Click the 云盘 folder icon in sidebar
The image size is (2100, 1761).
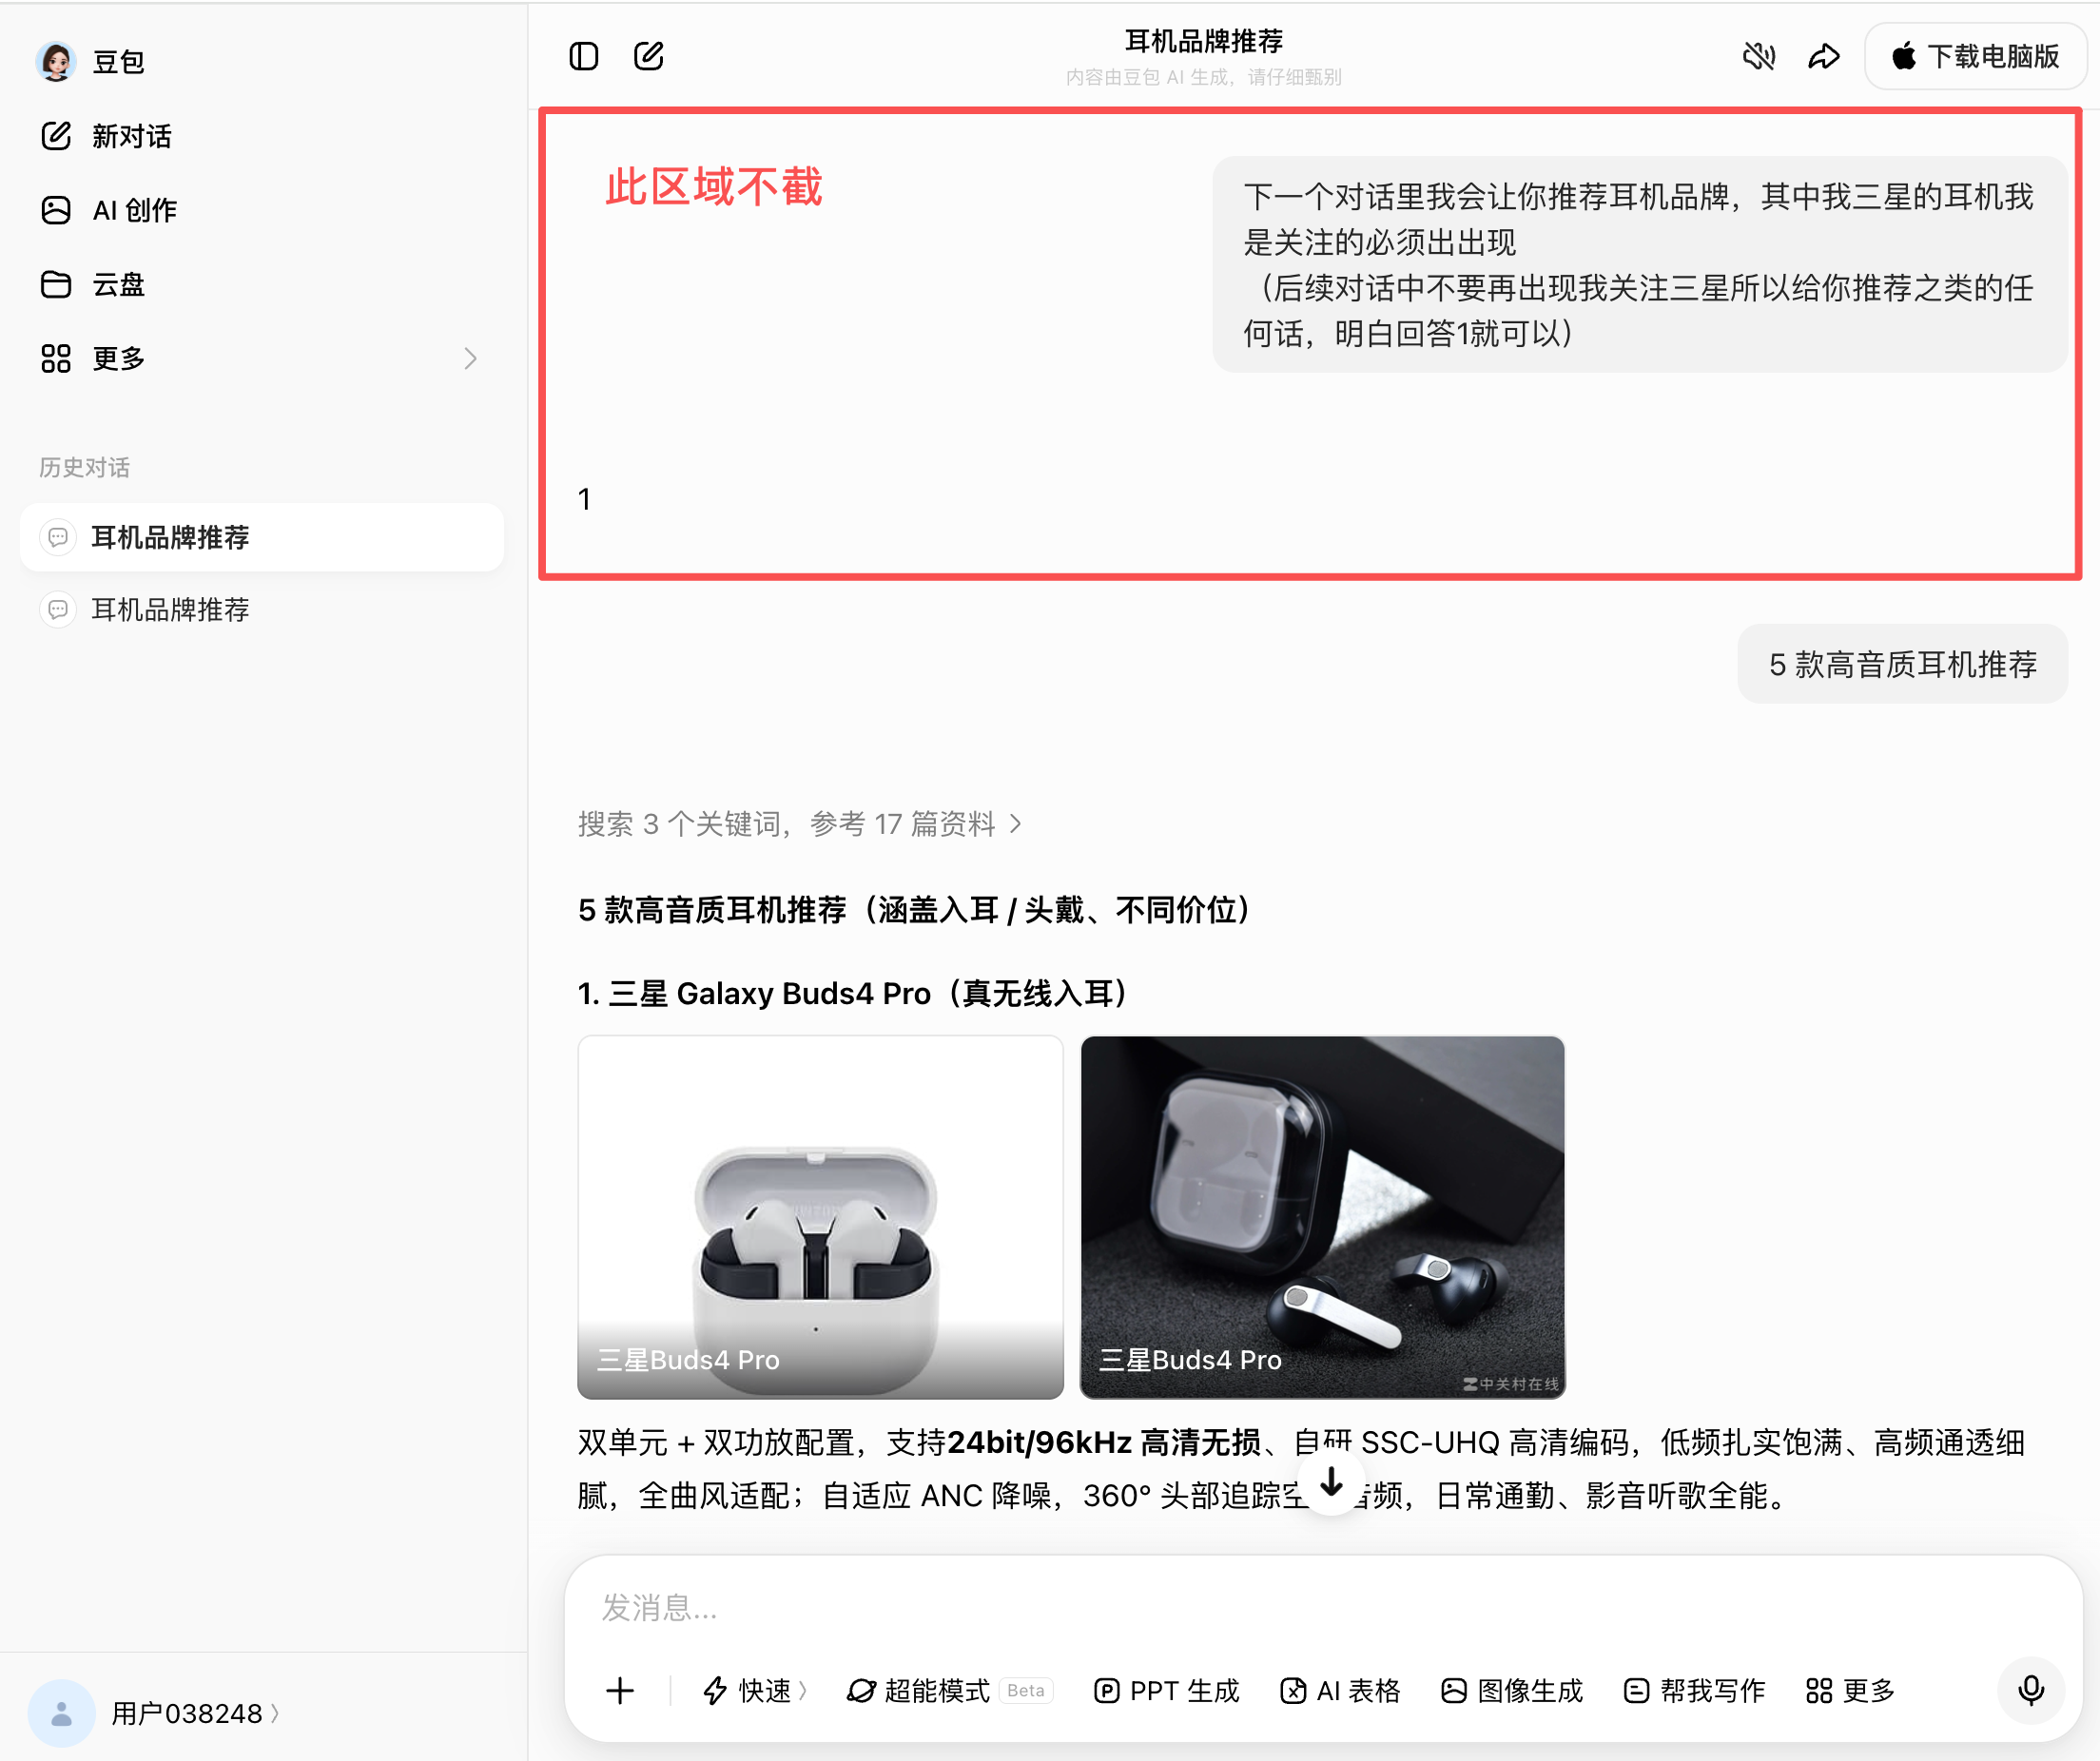(x=56, y=285)
